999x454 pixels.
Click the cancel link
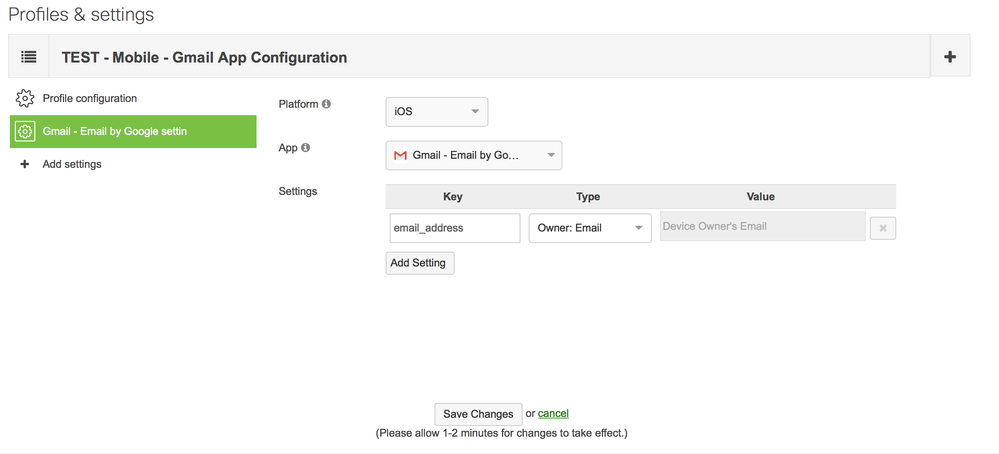pos(553,413)
